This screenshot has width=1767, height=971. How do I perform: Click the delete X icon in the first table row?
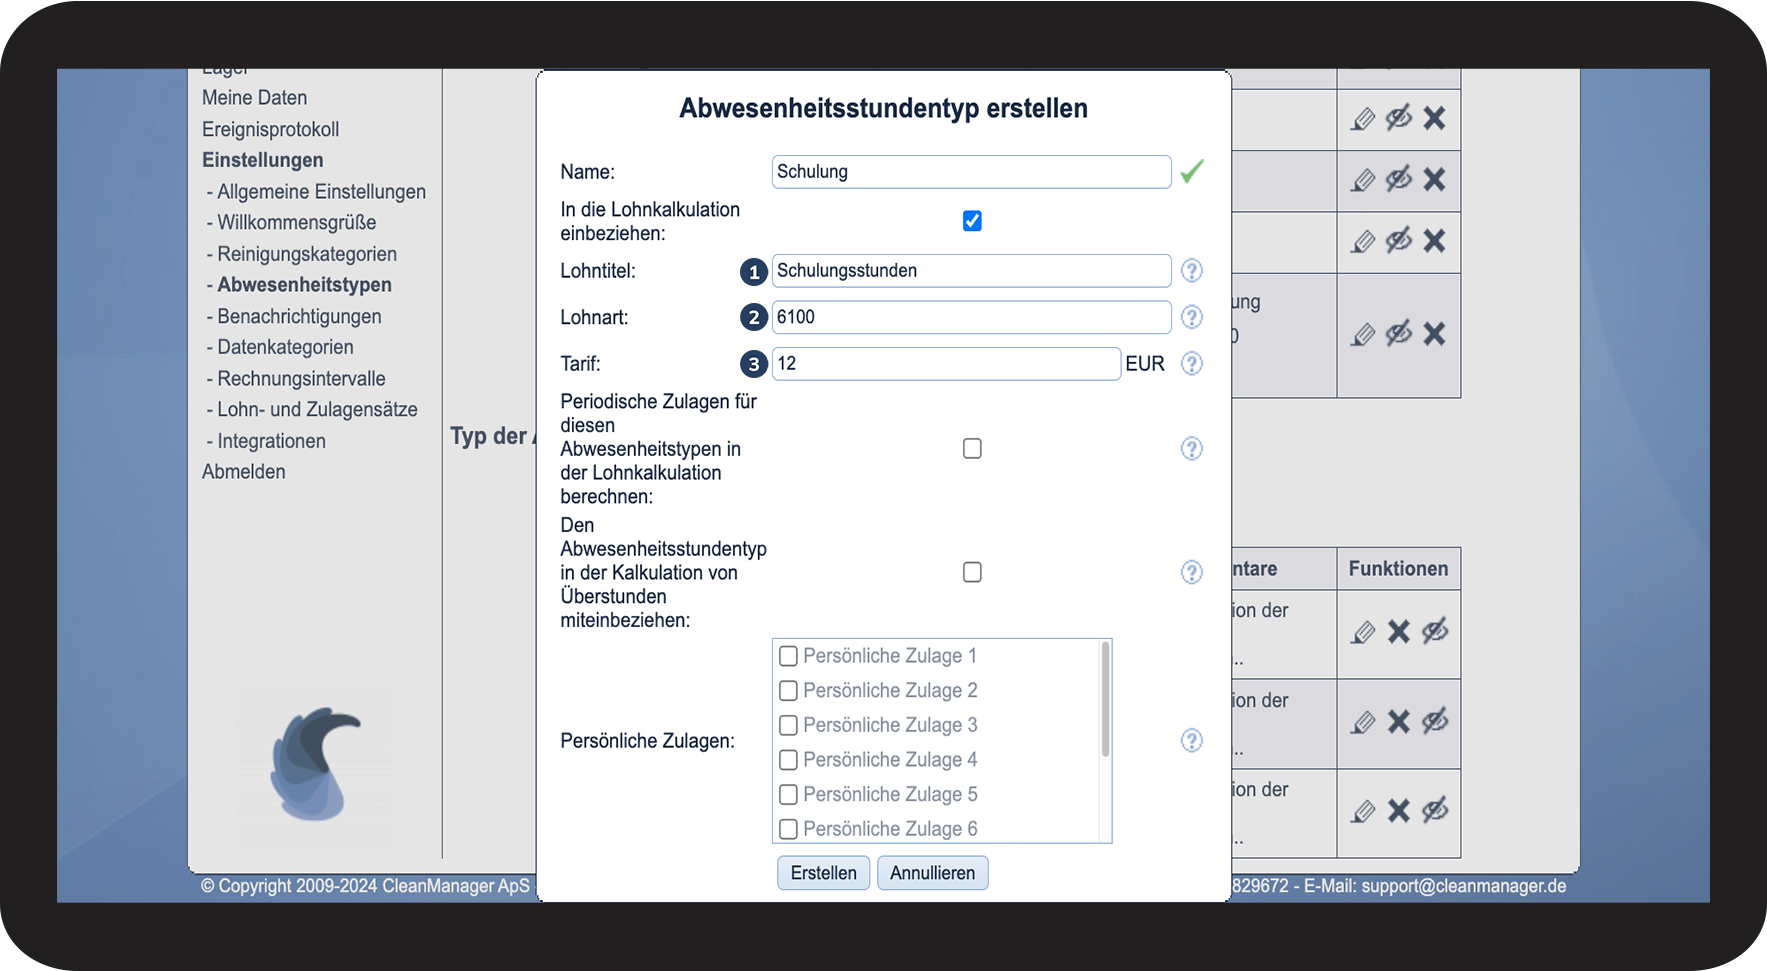[x=1434, y=119]
